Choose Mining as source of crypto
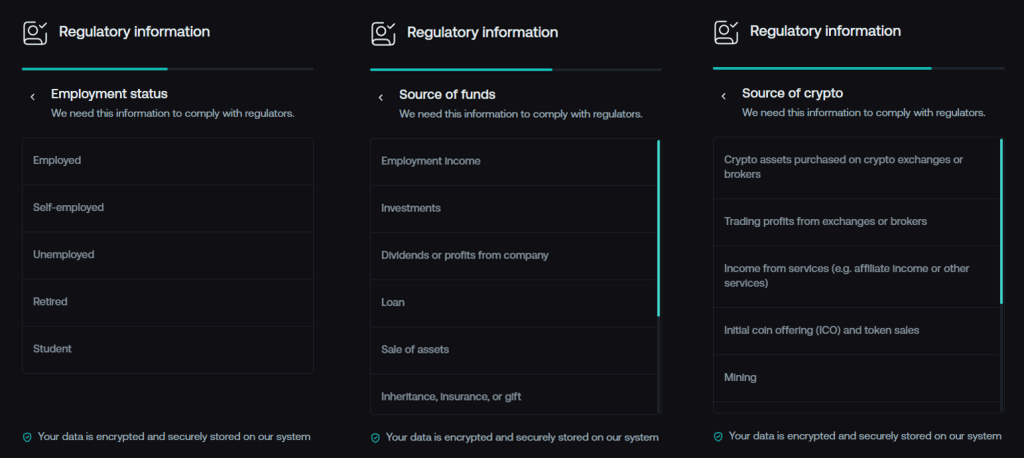 coord(856,378)
